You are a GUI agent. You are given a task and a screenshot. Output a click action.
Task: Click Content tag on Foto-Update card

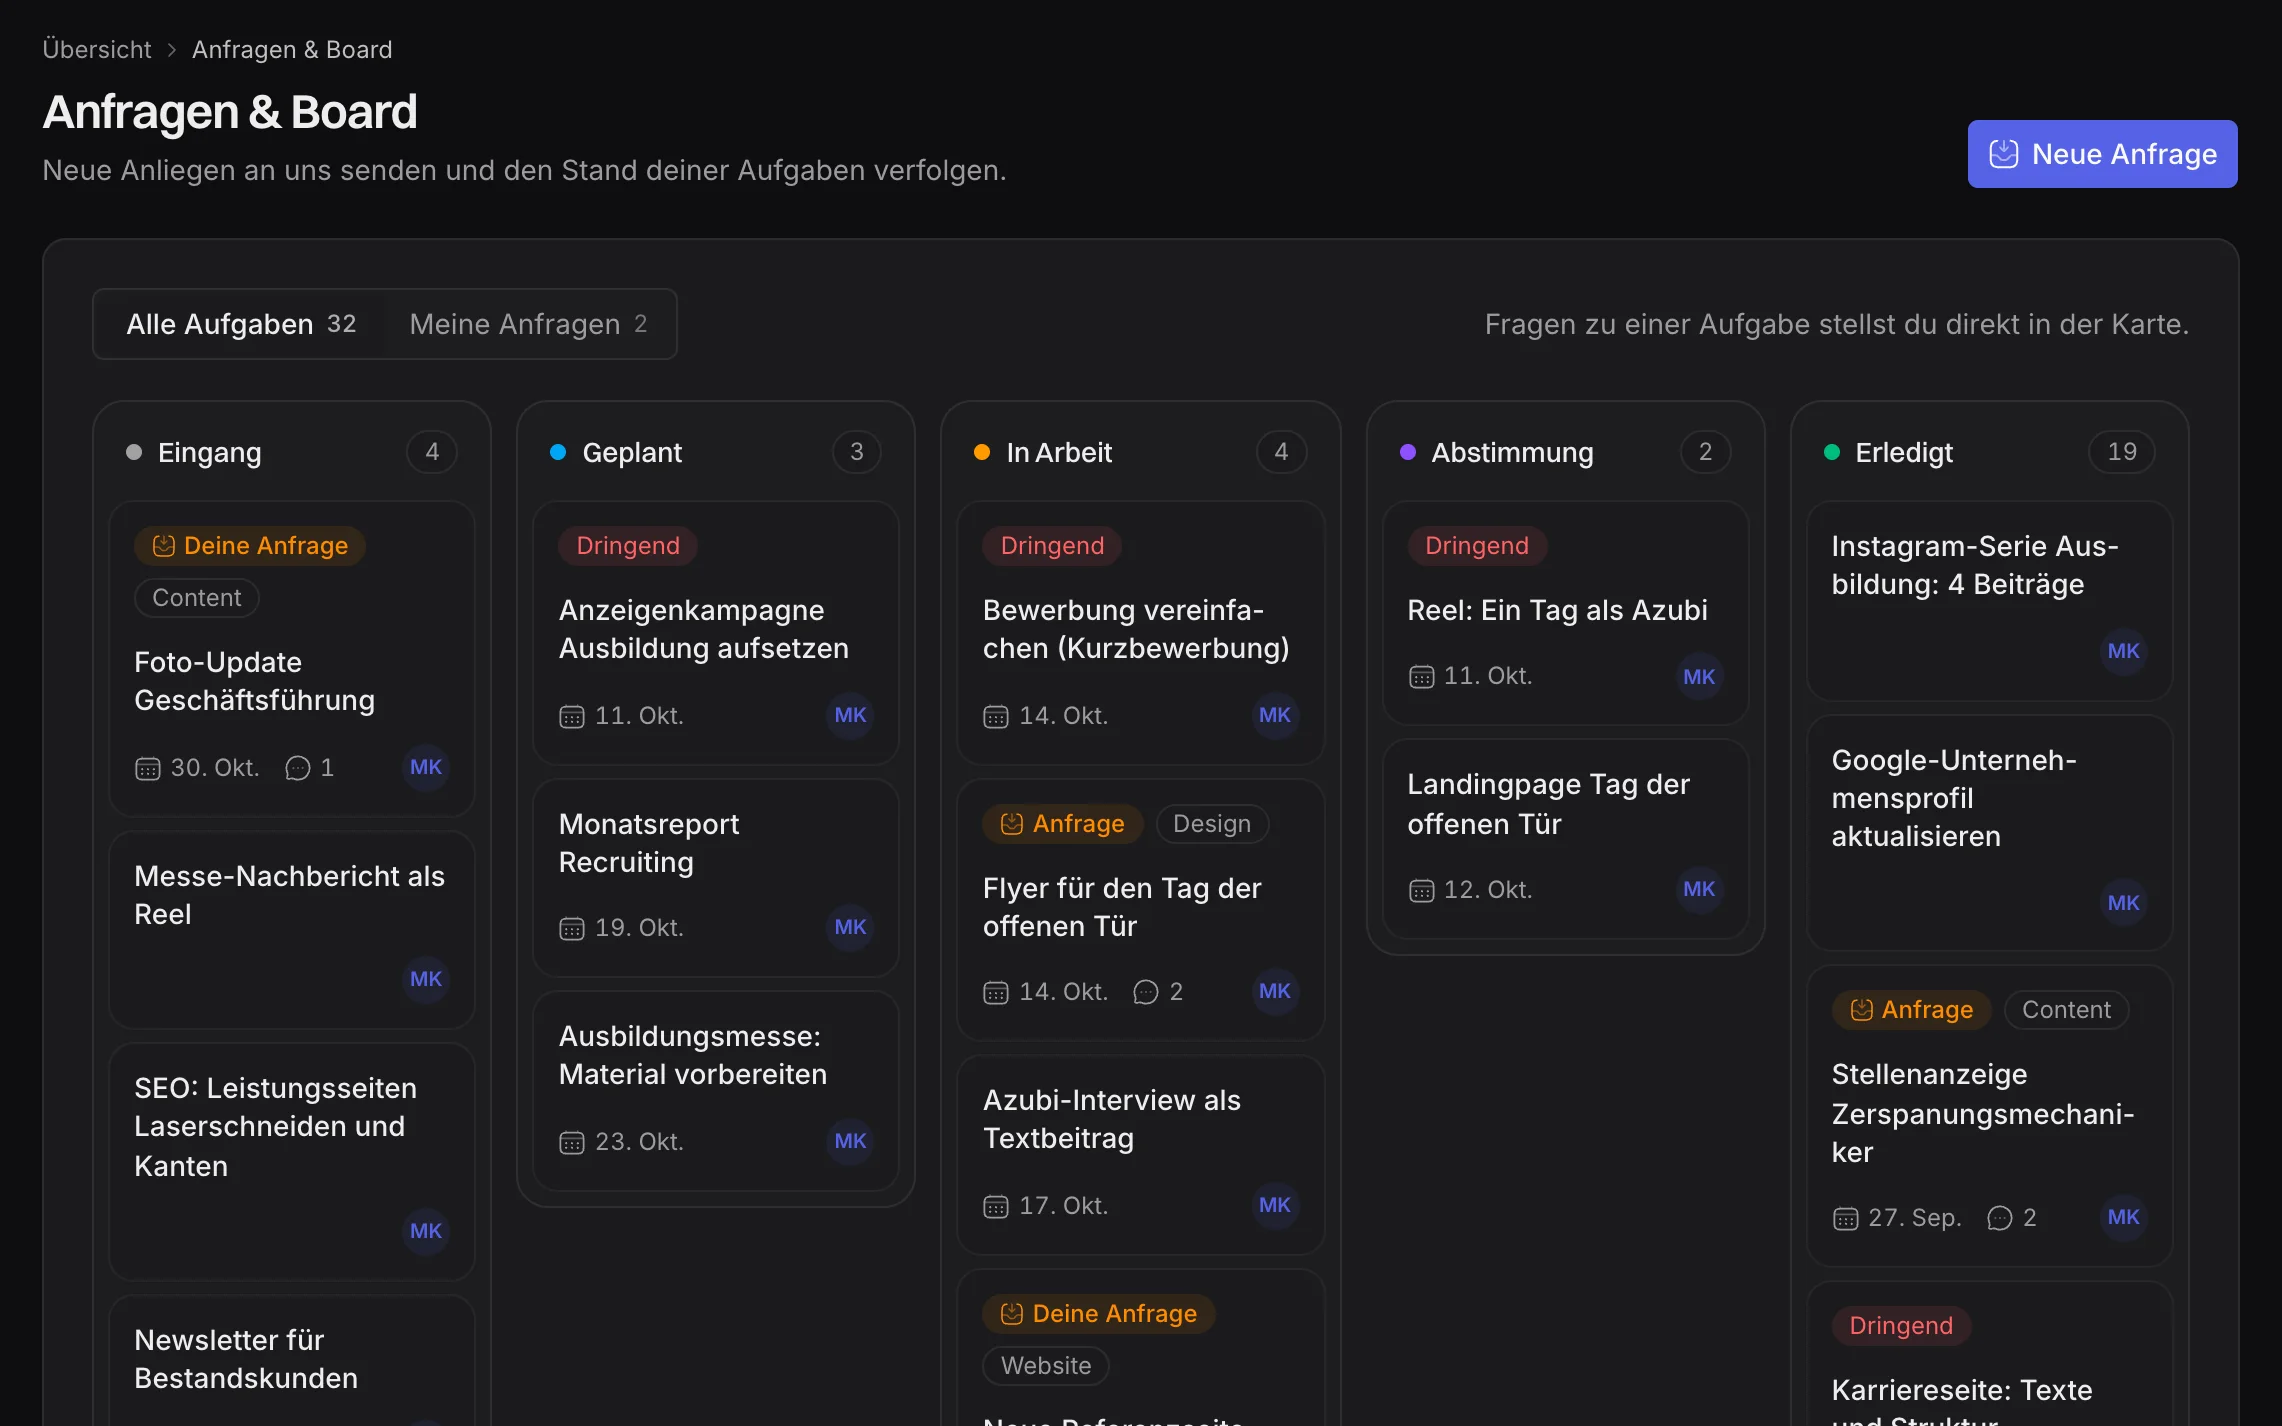pyautogui.click(x=197, y=598)
